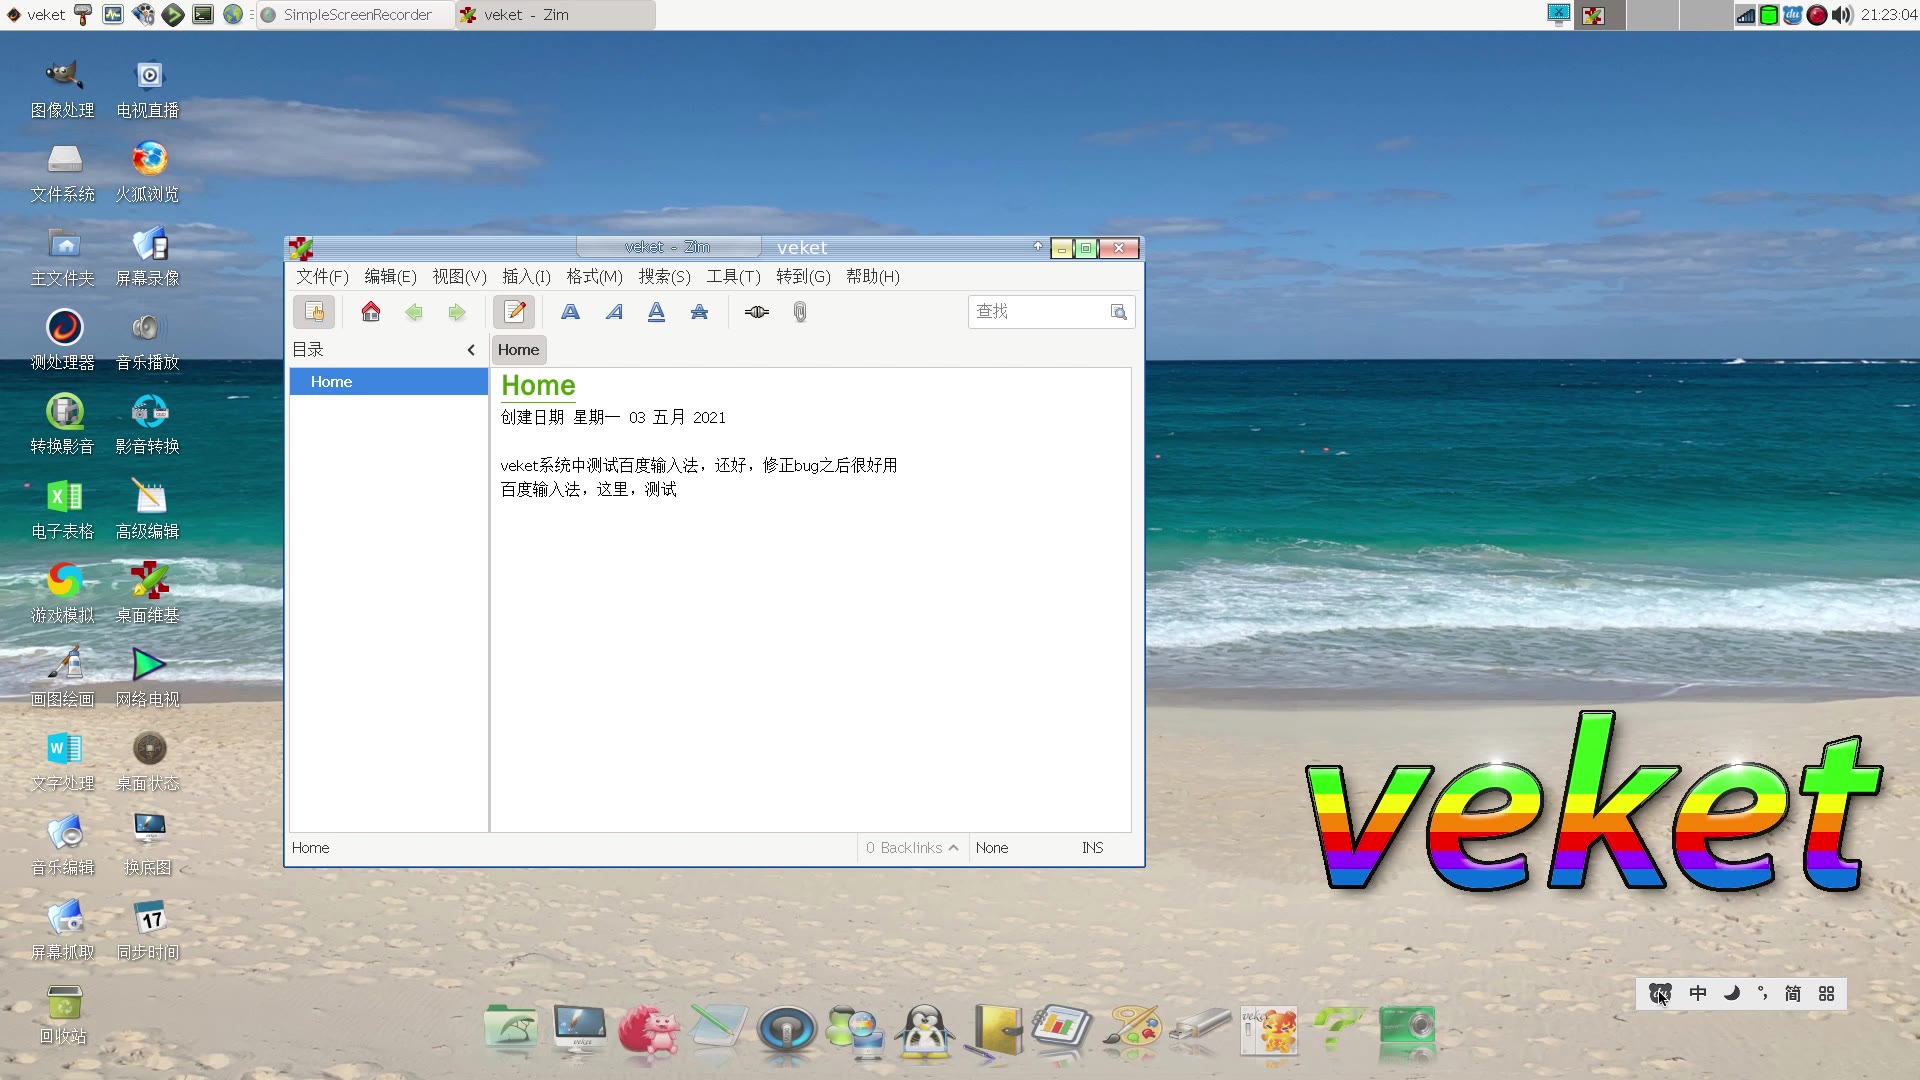Click the paperclip attach file icon
This screenshot has height=1080, width=1920.
[x=800, y=312]
